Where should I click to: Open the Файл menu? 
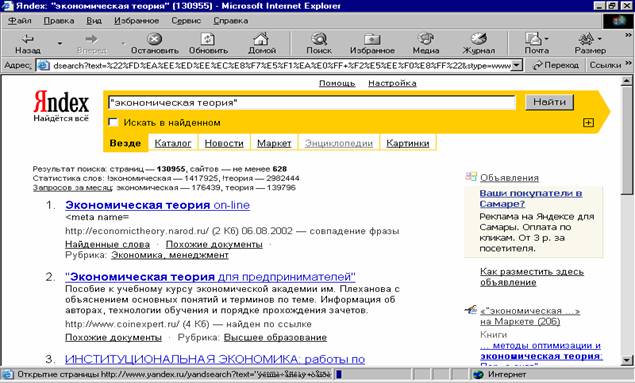point(19,21)
